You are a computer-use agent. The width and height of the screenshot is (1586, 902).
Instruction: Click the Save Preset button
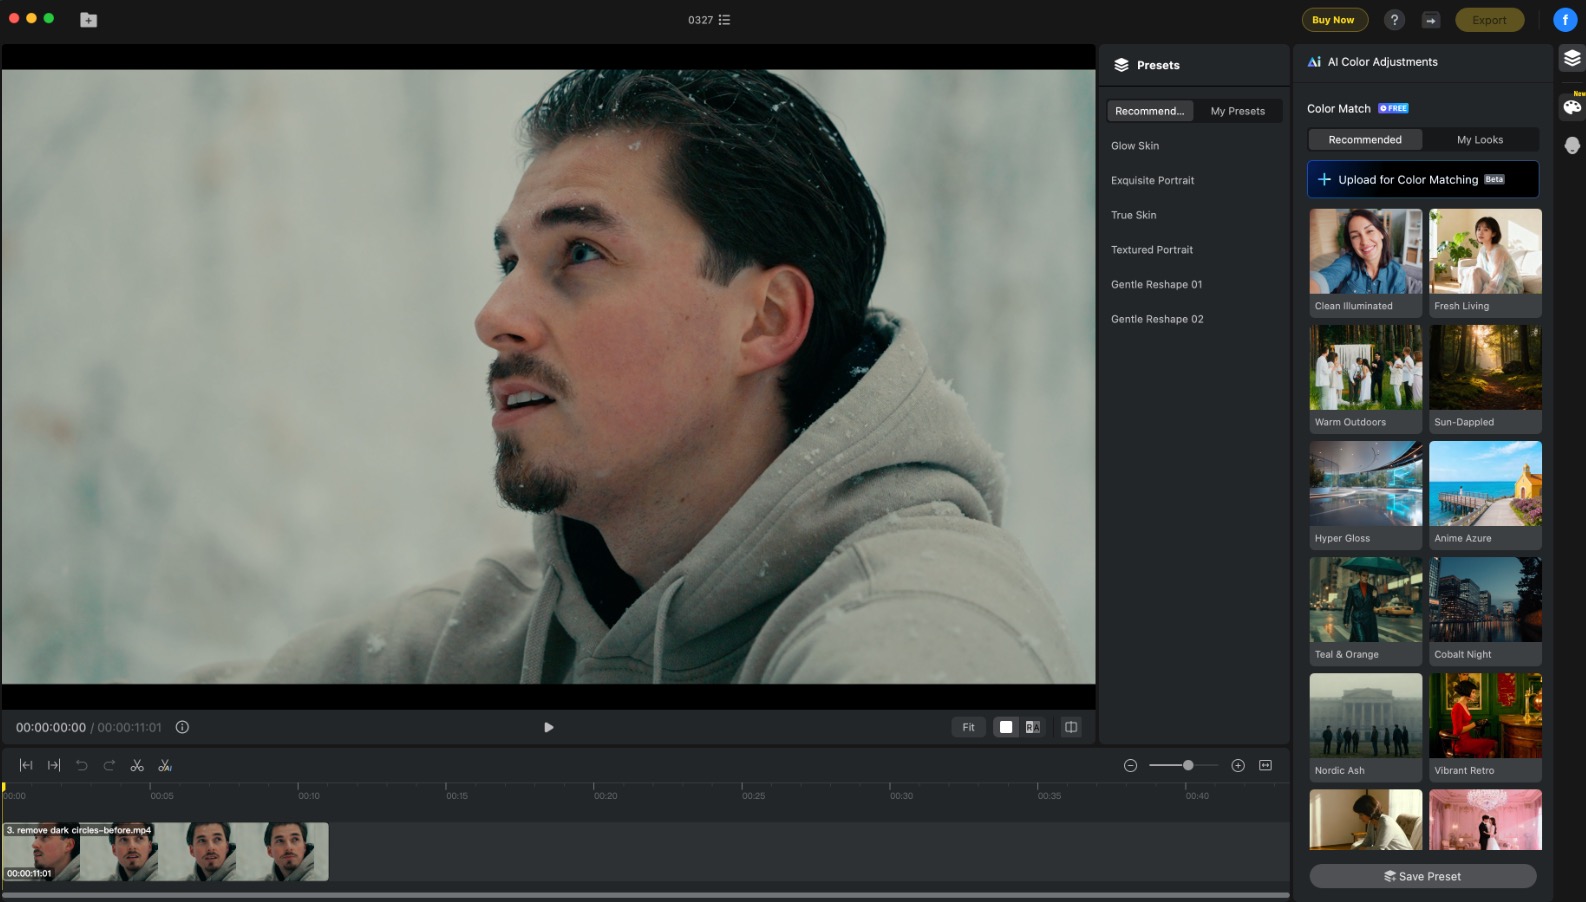pos(1422,876)
